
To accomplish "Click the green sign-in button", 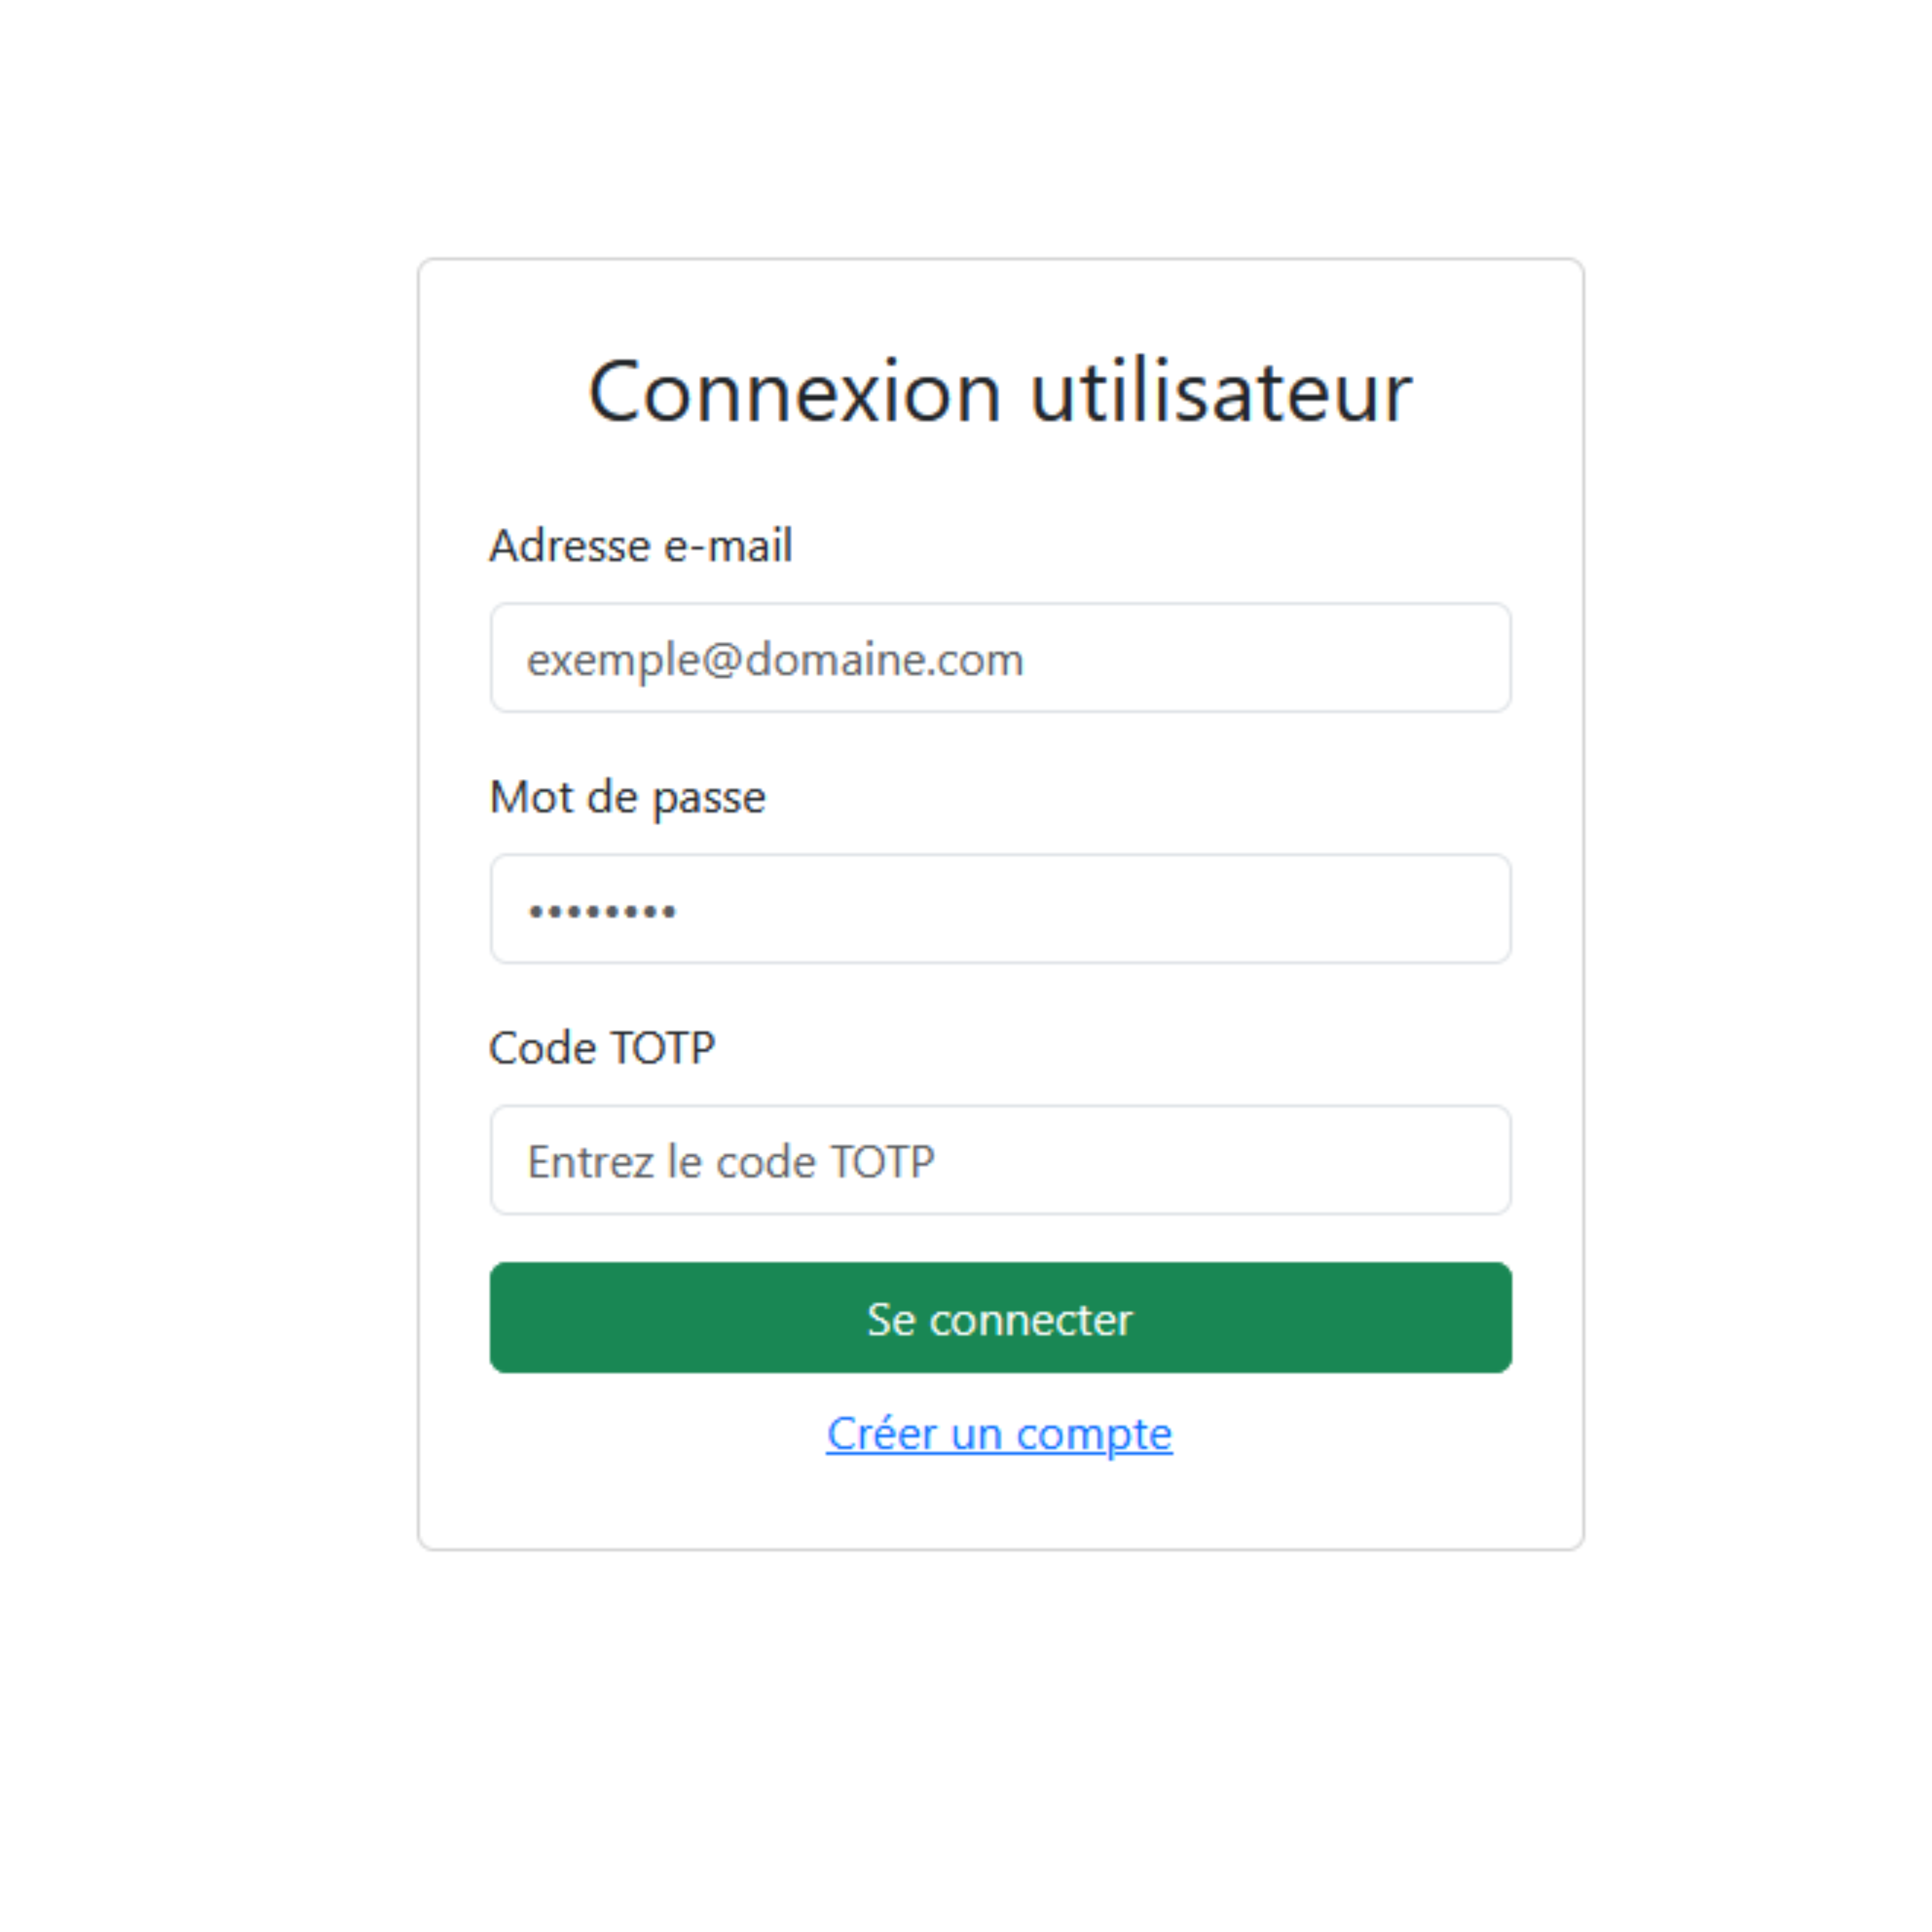I will click(1000, 1318).
